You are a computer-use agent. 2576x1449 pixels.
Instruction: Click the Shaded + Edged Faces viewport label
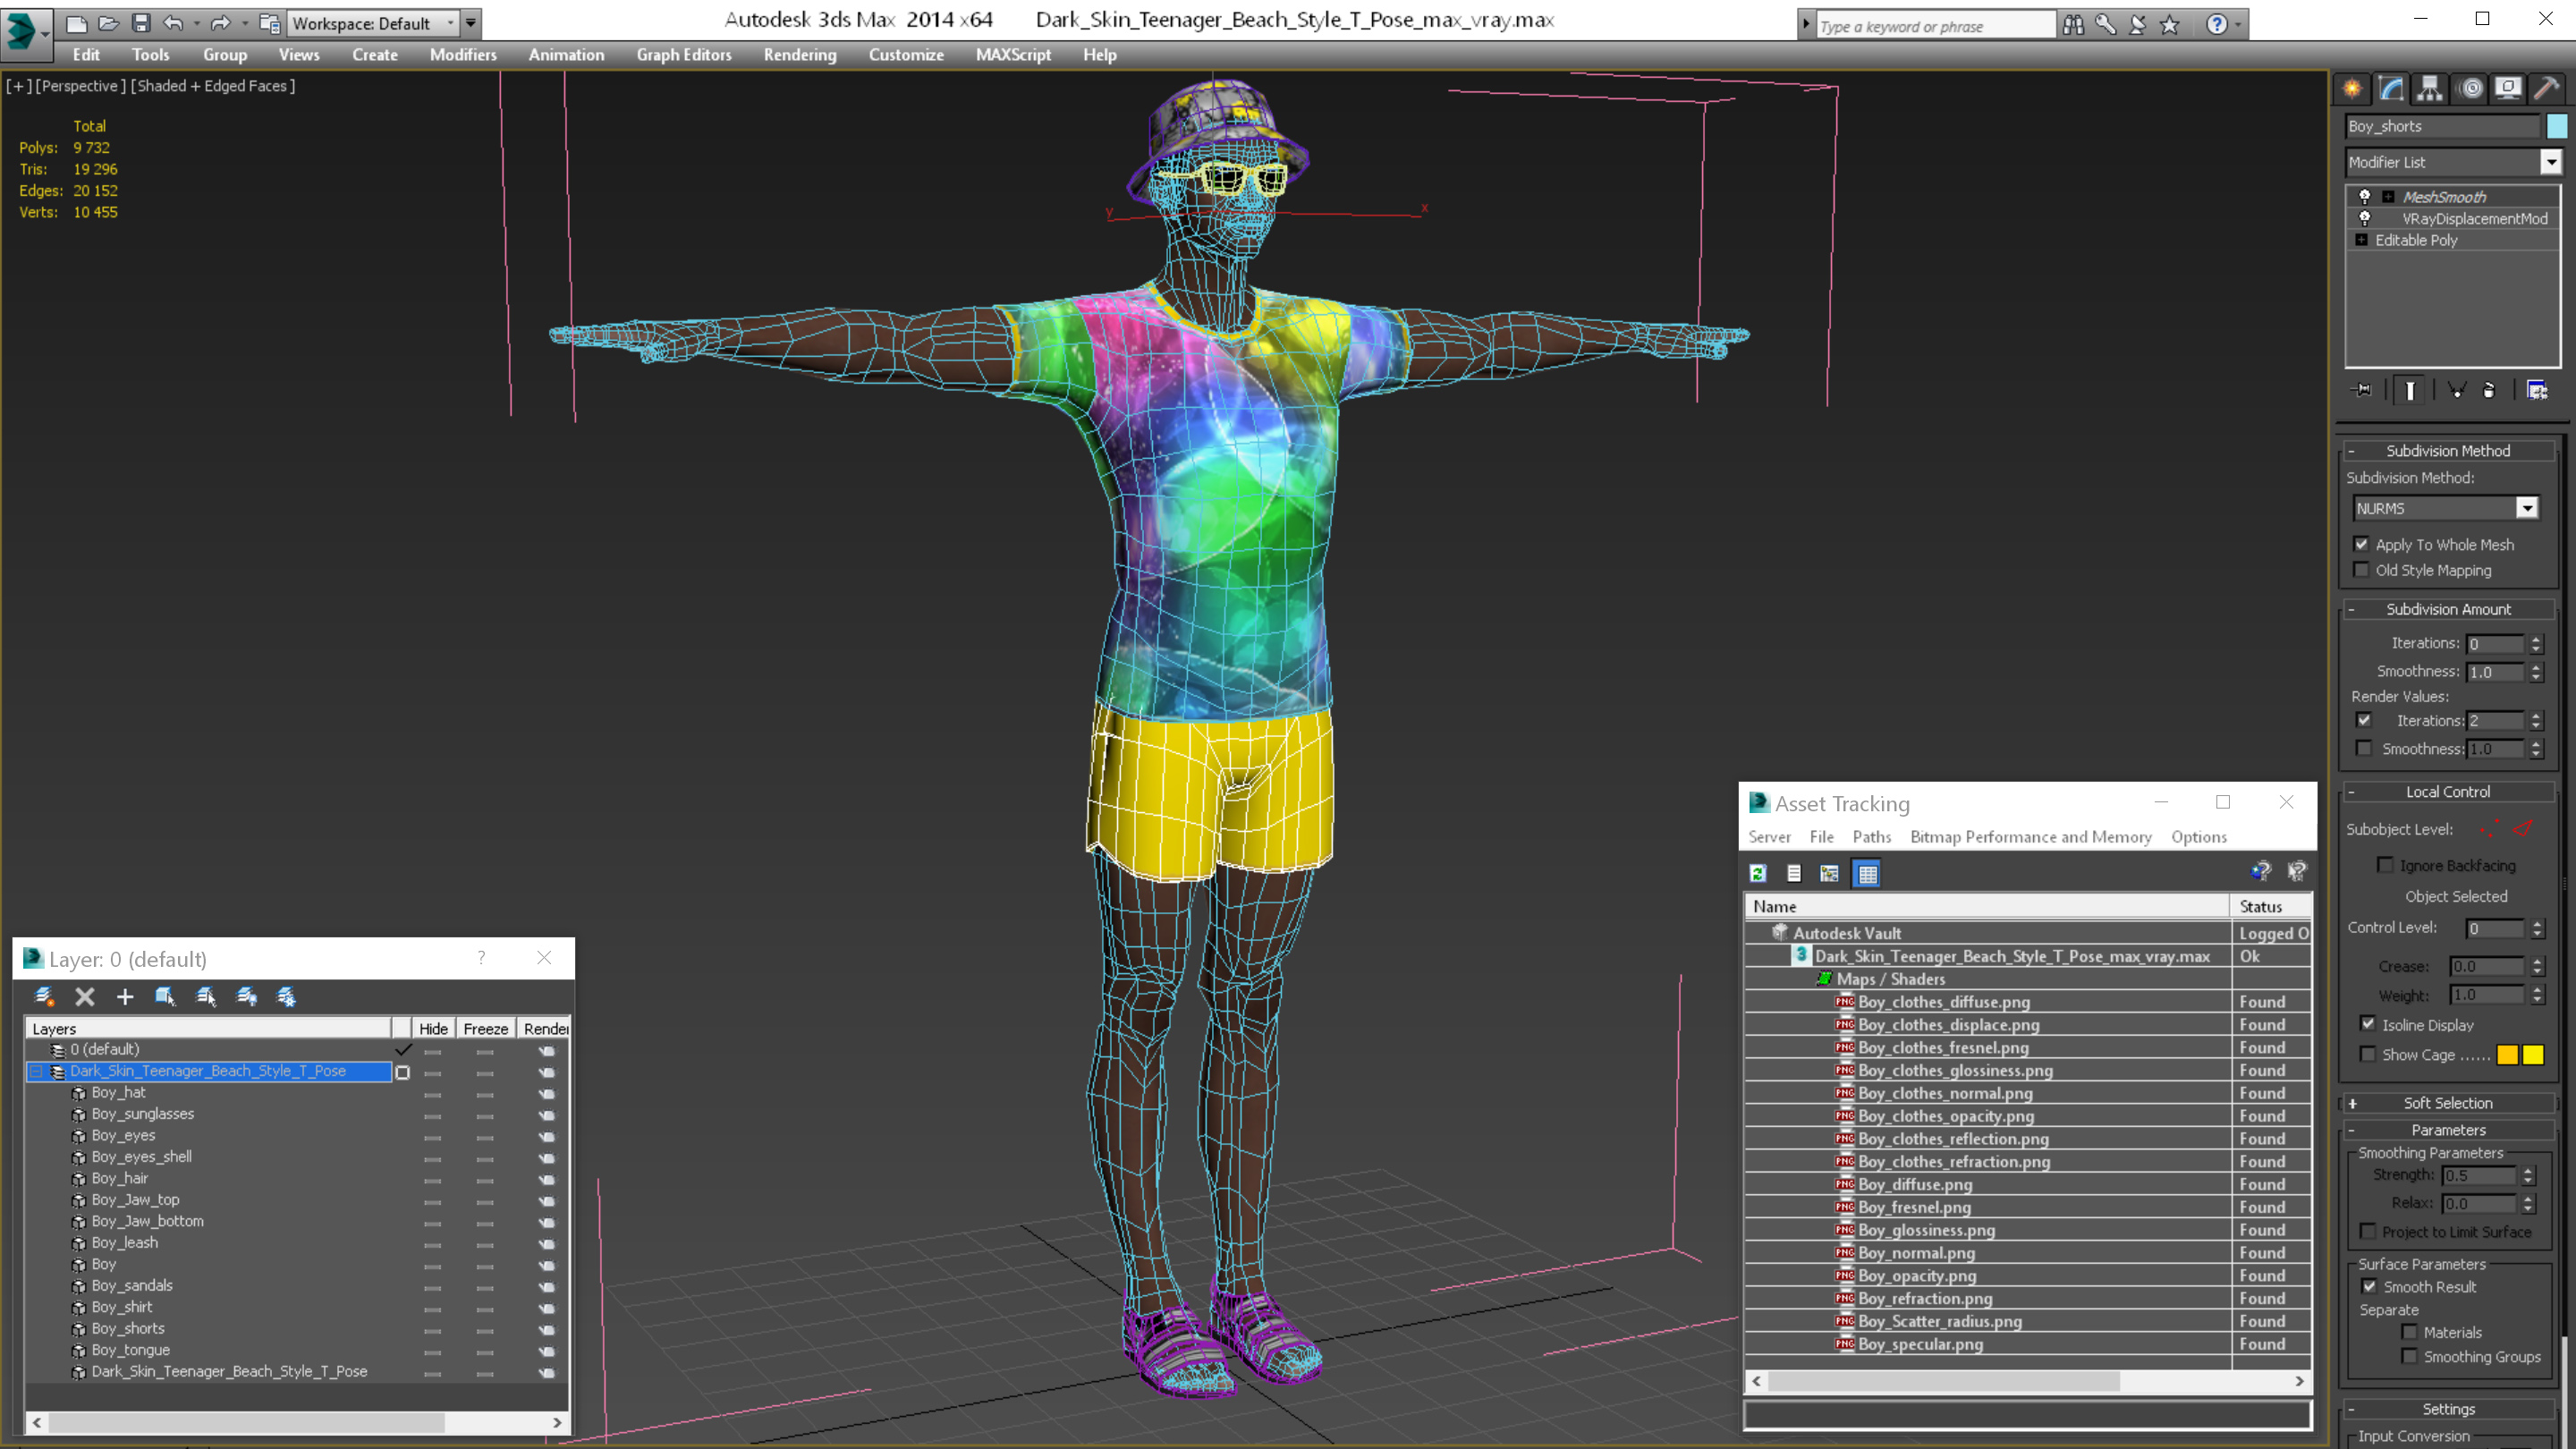[212, 86]
